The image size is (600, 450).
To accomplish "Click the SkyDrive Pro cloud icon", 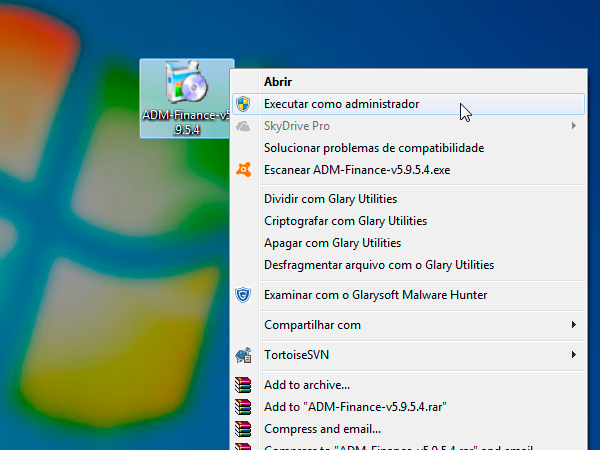I will click(x=243, y=126).
